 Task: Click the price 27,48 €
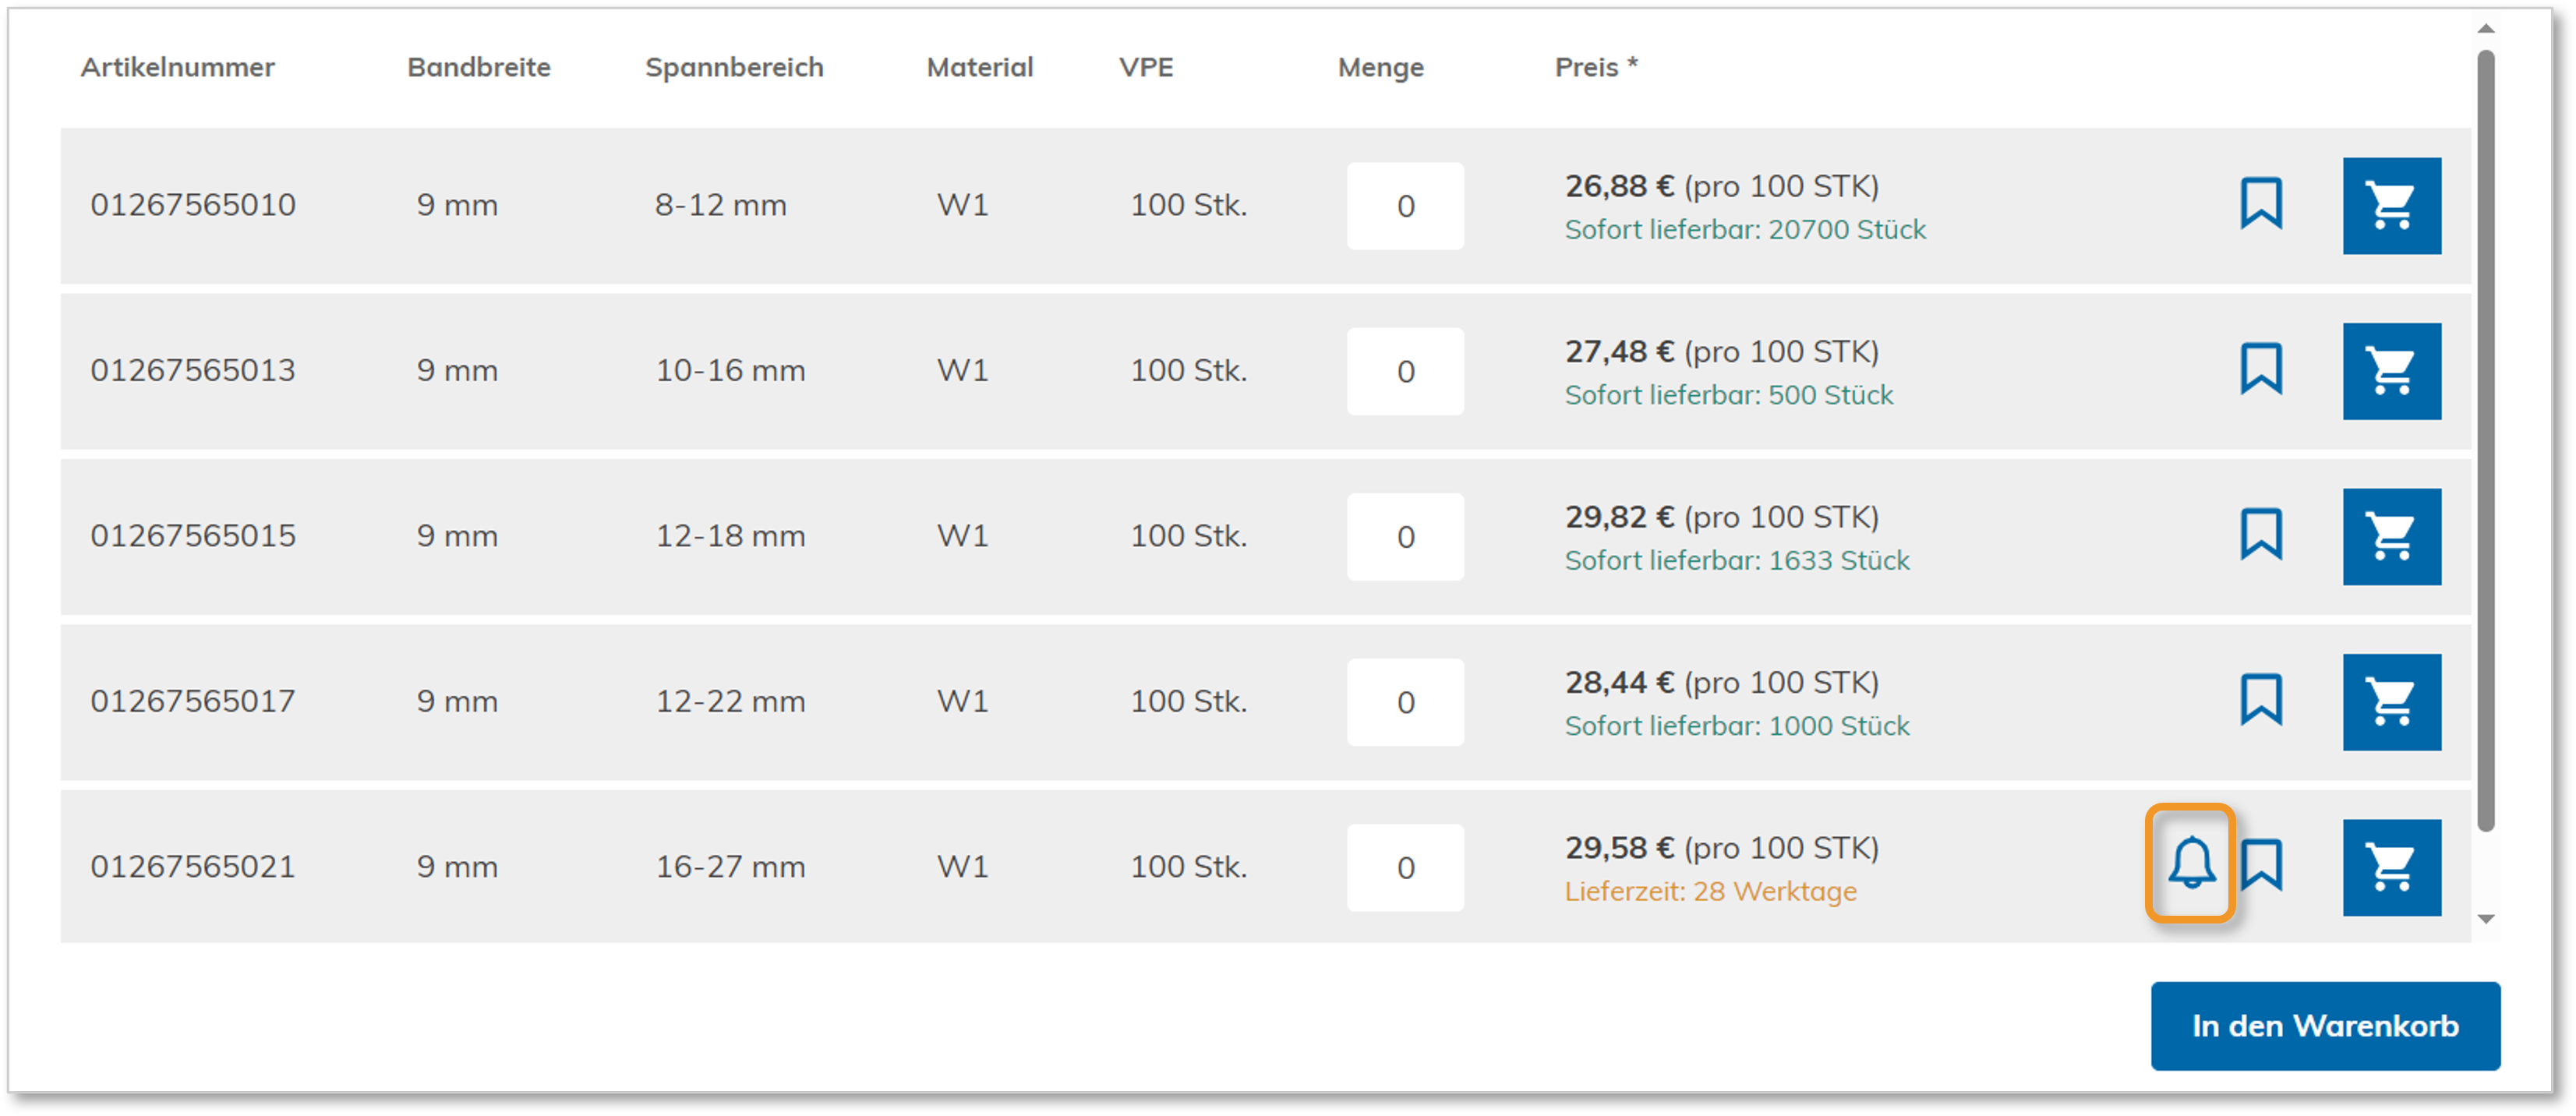1619,352
